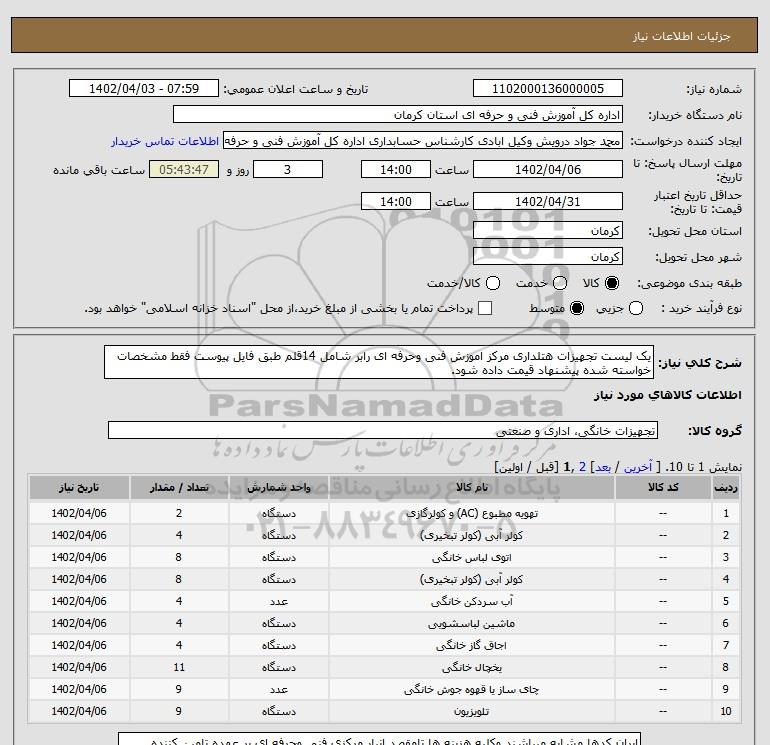Open buyer contact info link
The image size is (770, 745).
(165, 141)
